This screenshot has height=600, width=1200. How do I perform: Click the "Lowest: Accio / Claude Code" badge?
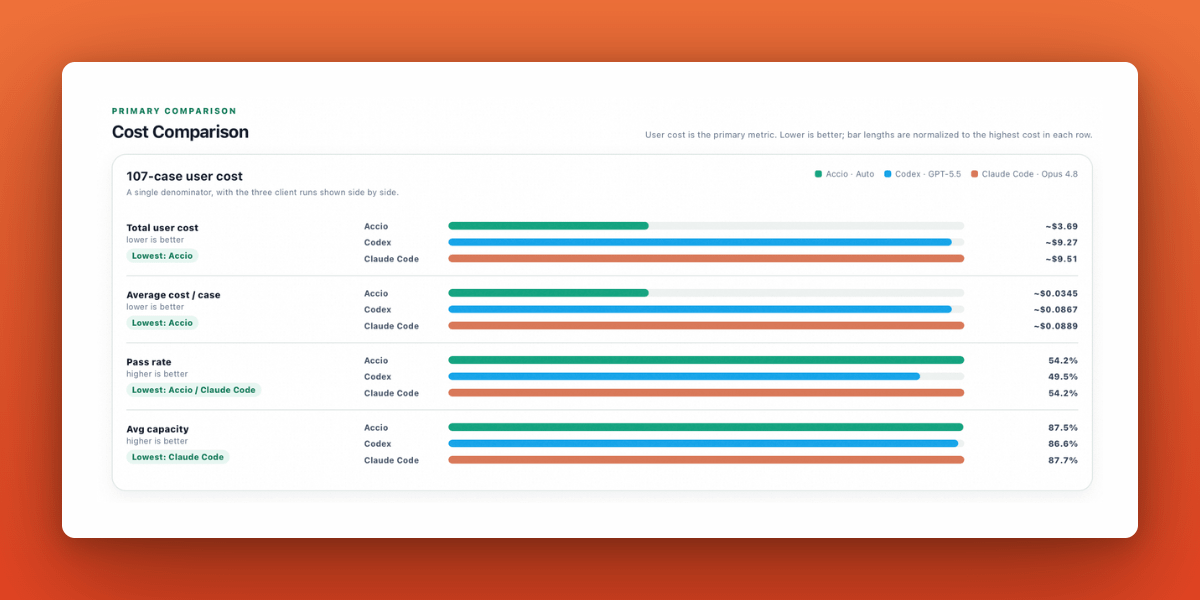click(x=194, y=390)
